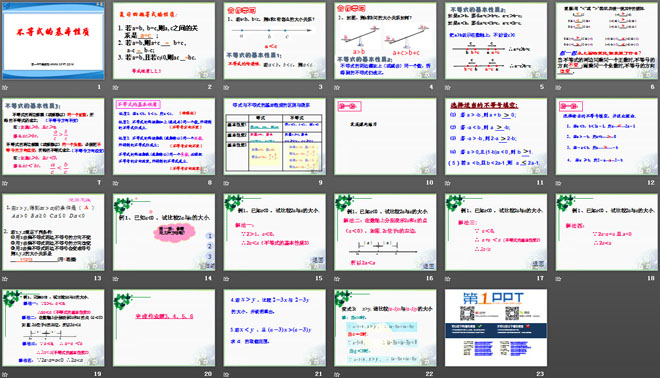Click the animation star icon under slide 22
This screenshot has width=660, height=378.
click(337, 374)
